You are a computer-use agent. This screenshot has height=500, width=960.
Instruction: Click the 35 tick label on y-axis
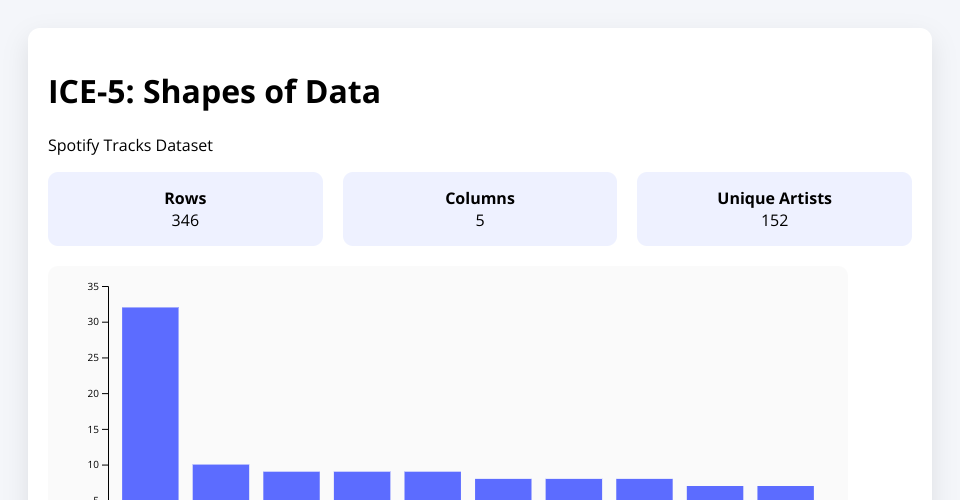(x=93, y=287)
